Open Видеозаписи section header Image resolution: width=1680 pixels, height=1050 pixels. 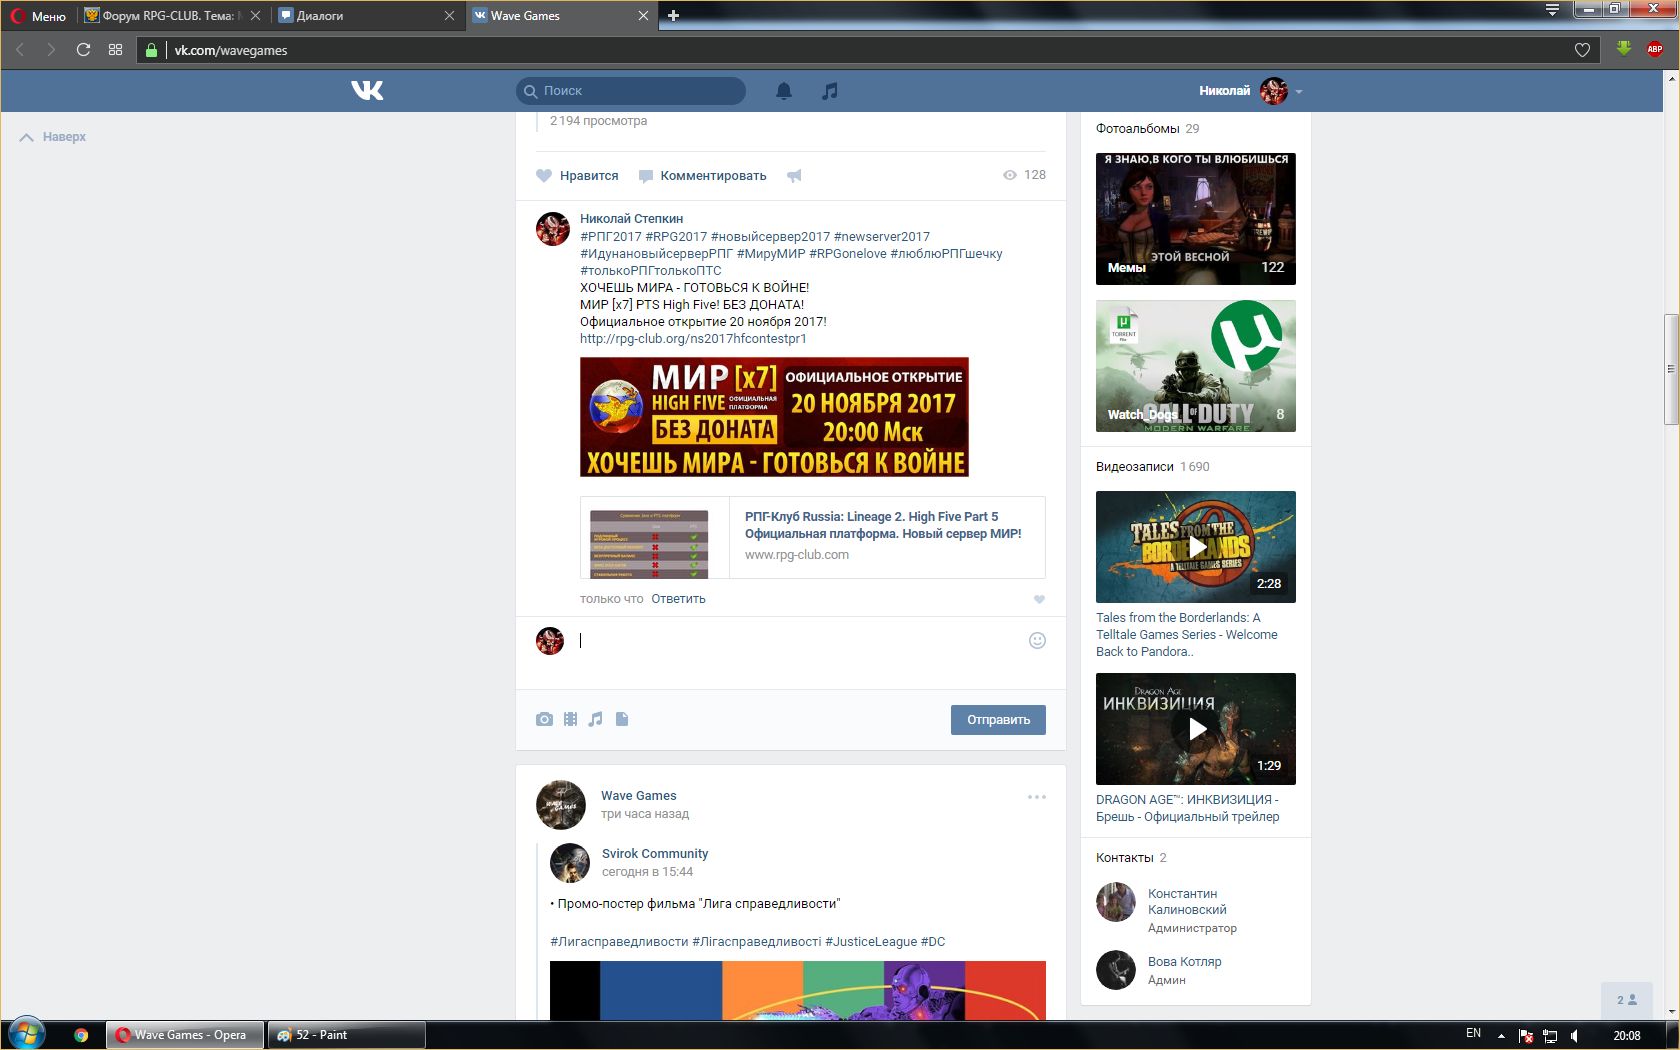pyautogui.click(x=1135, y=467)
